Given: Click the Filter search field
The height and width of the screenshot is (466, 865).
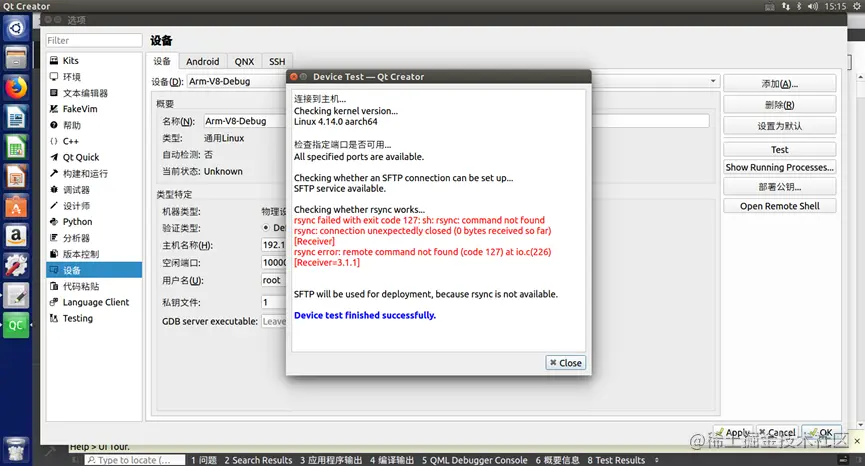Looking at the screenshot, I should (x=94, y=40).
